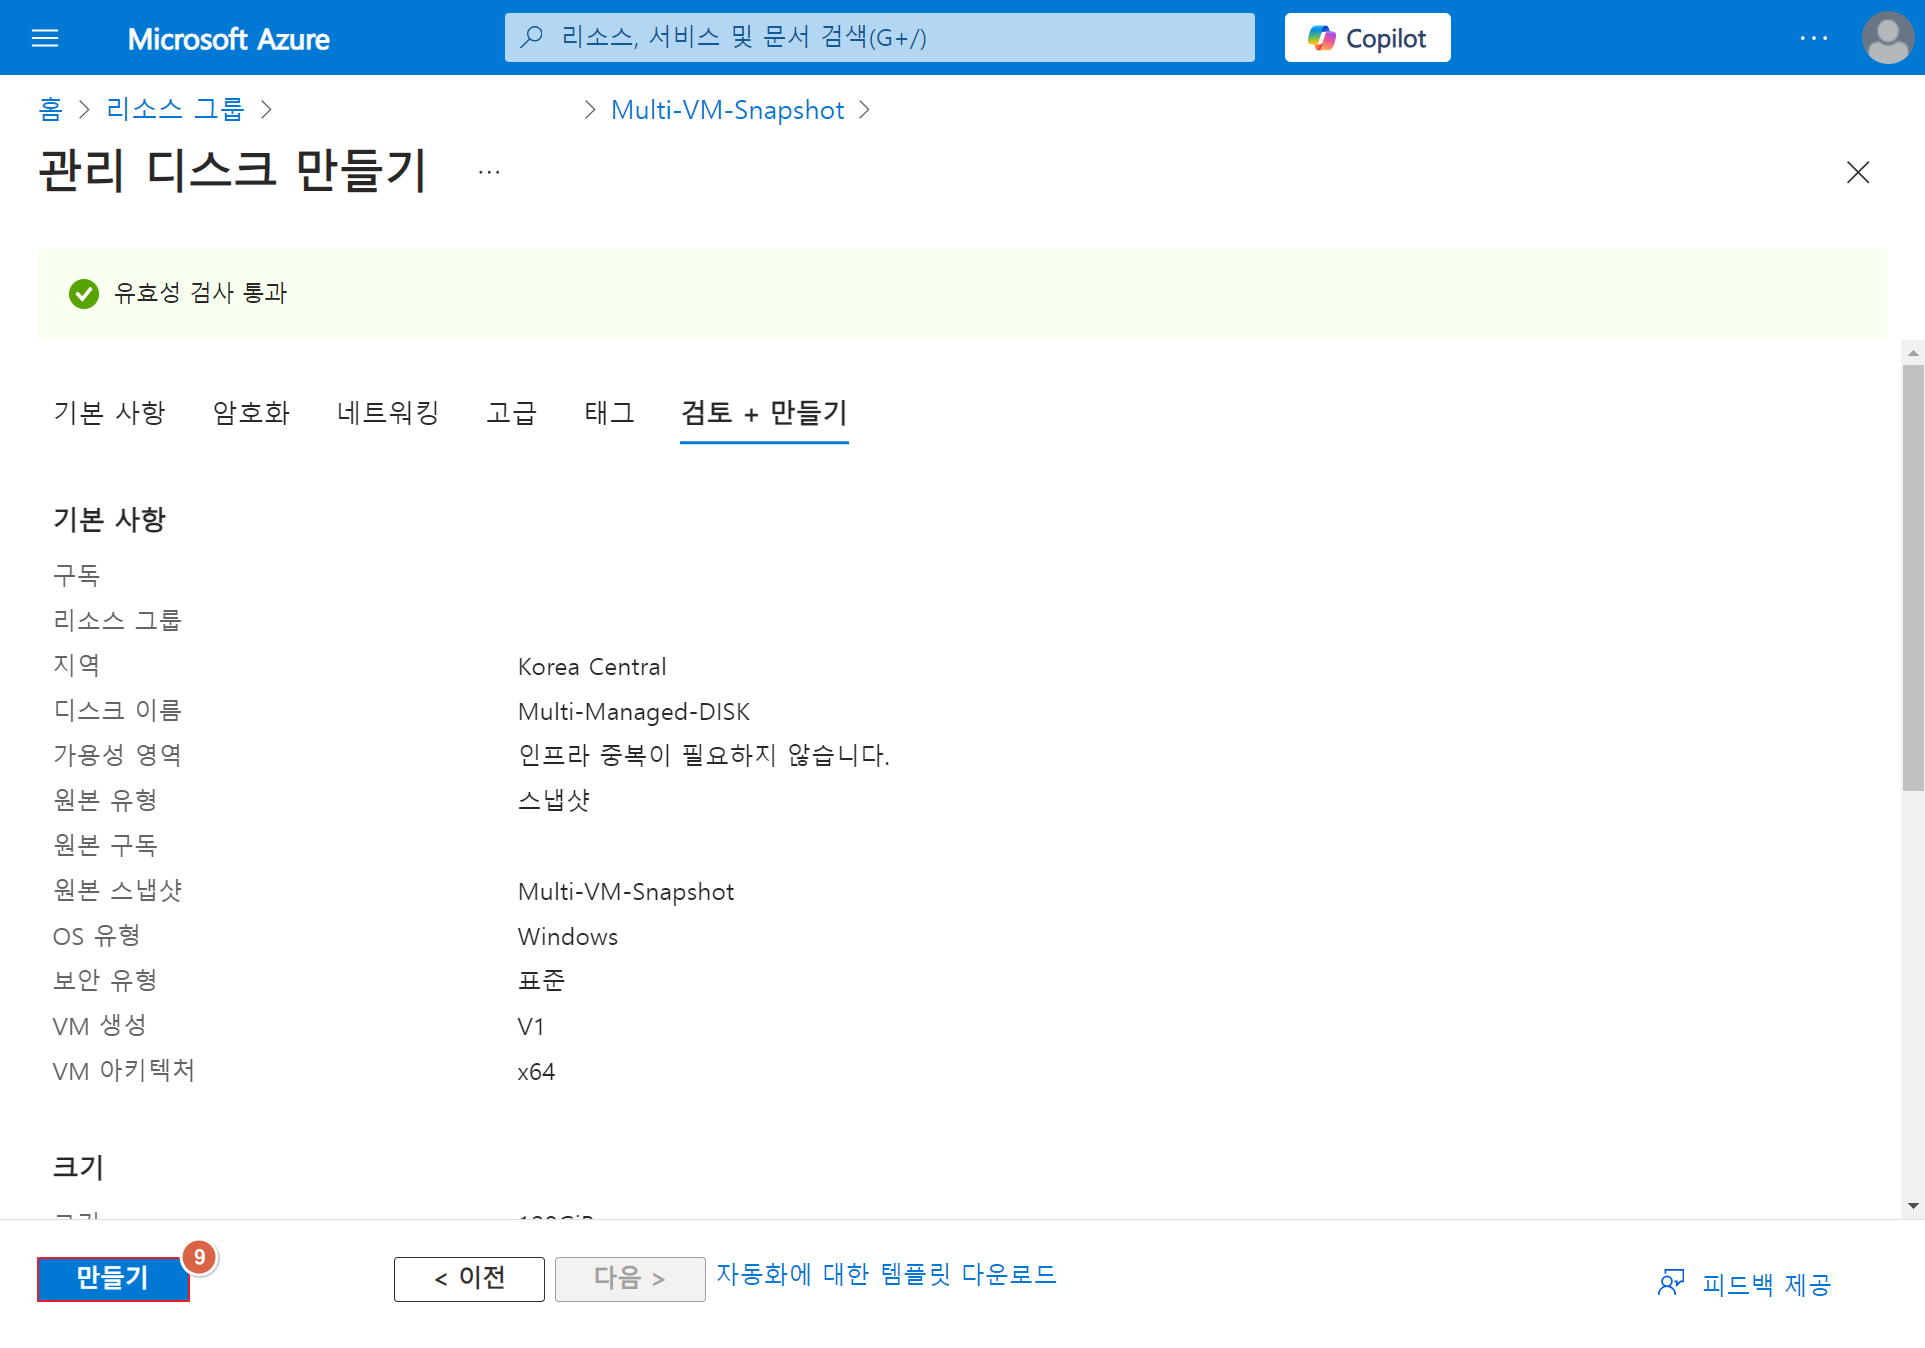Open the 네트워킹 tab
The height and width of the screenshot is (1348, 1925).
388,412
